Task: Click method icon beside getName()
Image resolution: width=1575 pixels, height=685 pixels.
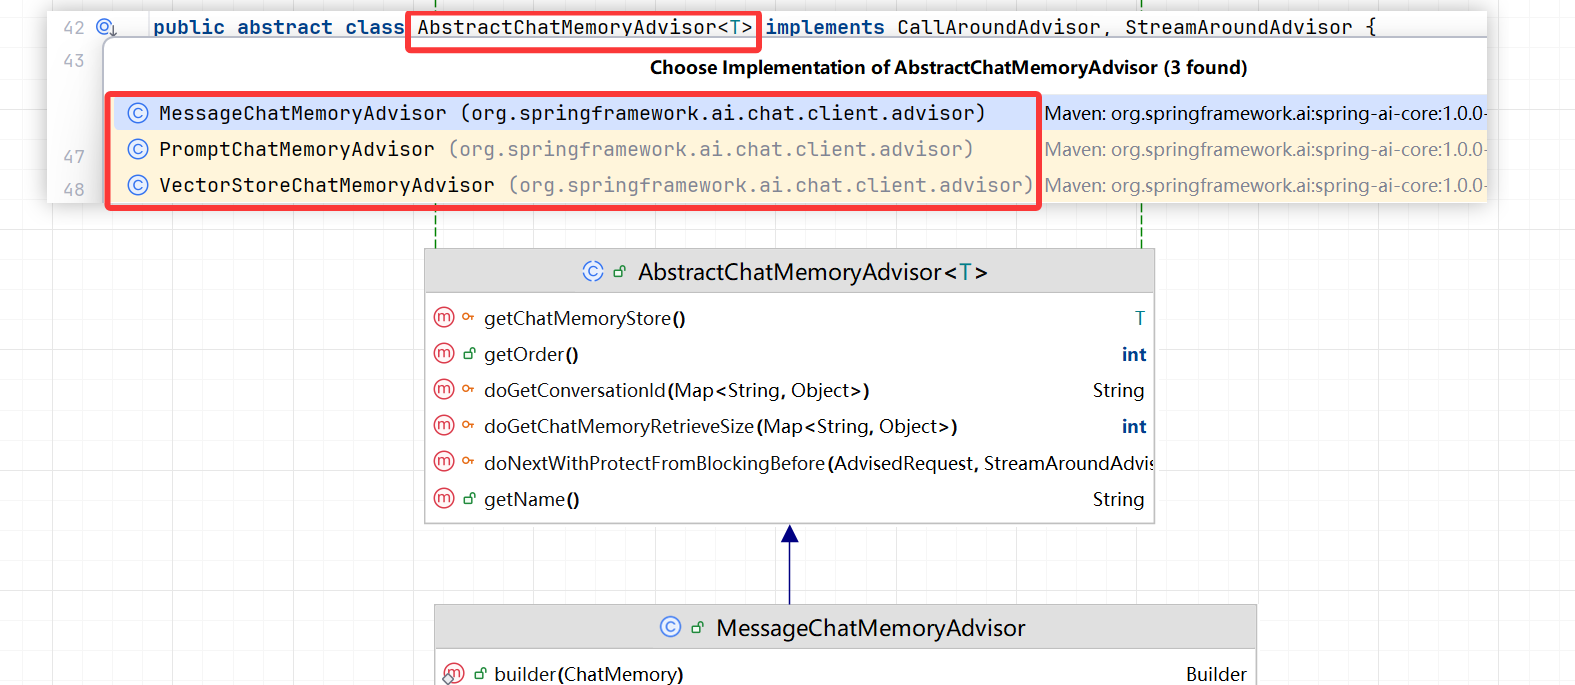Action: (x=444, y=498)
